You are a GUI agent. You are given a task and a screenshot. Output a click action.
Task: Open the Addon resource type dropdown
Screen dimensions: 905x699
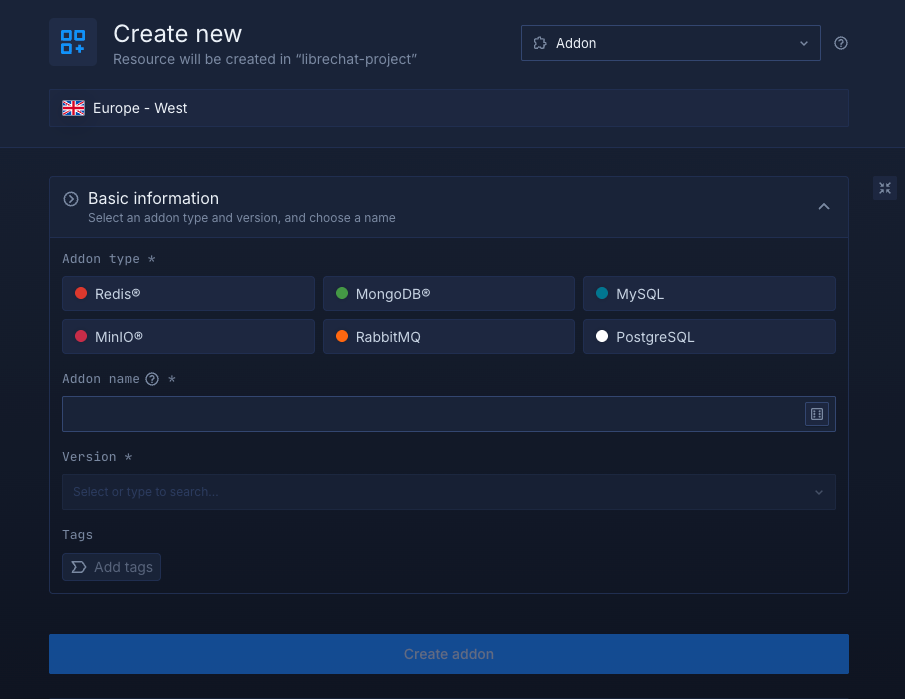[x=670, y=43]
